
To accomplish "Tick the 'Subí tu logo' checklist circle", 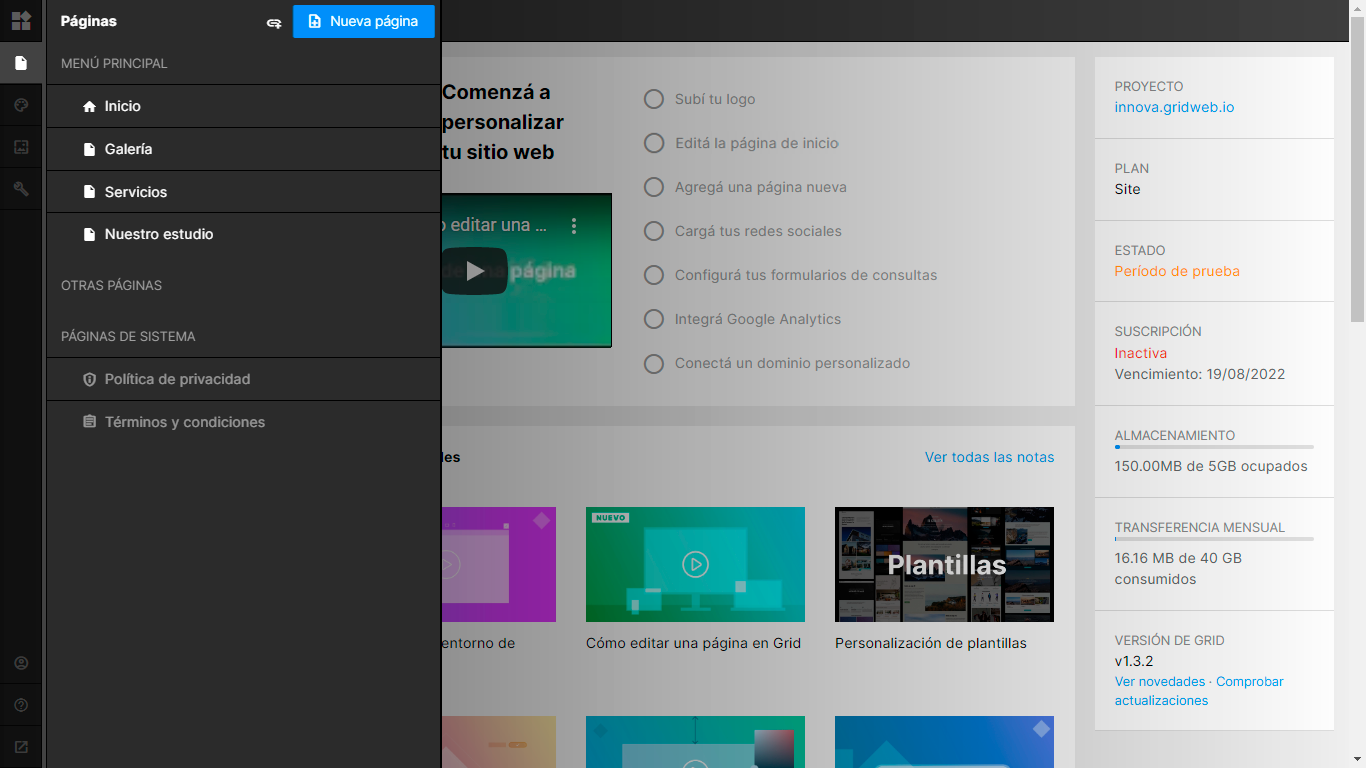I will pyautogui.click(x=654, y=99).
